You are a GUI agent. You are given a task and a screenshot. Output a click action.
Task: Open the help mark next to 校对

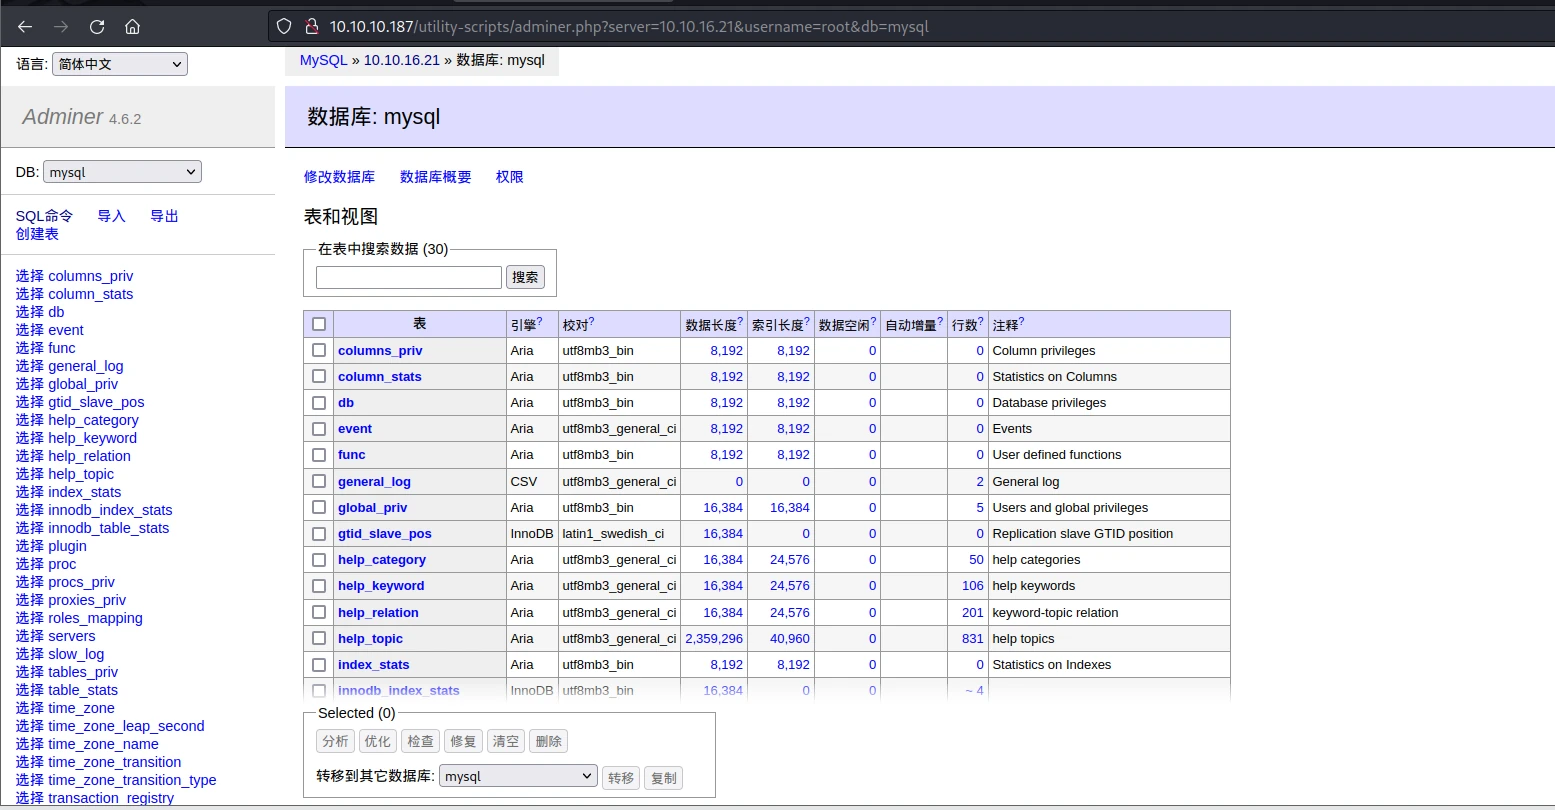(x=591, y=321)
